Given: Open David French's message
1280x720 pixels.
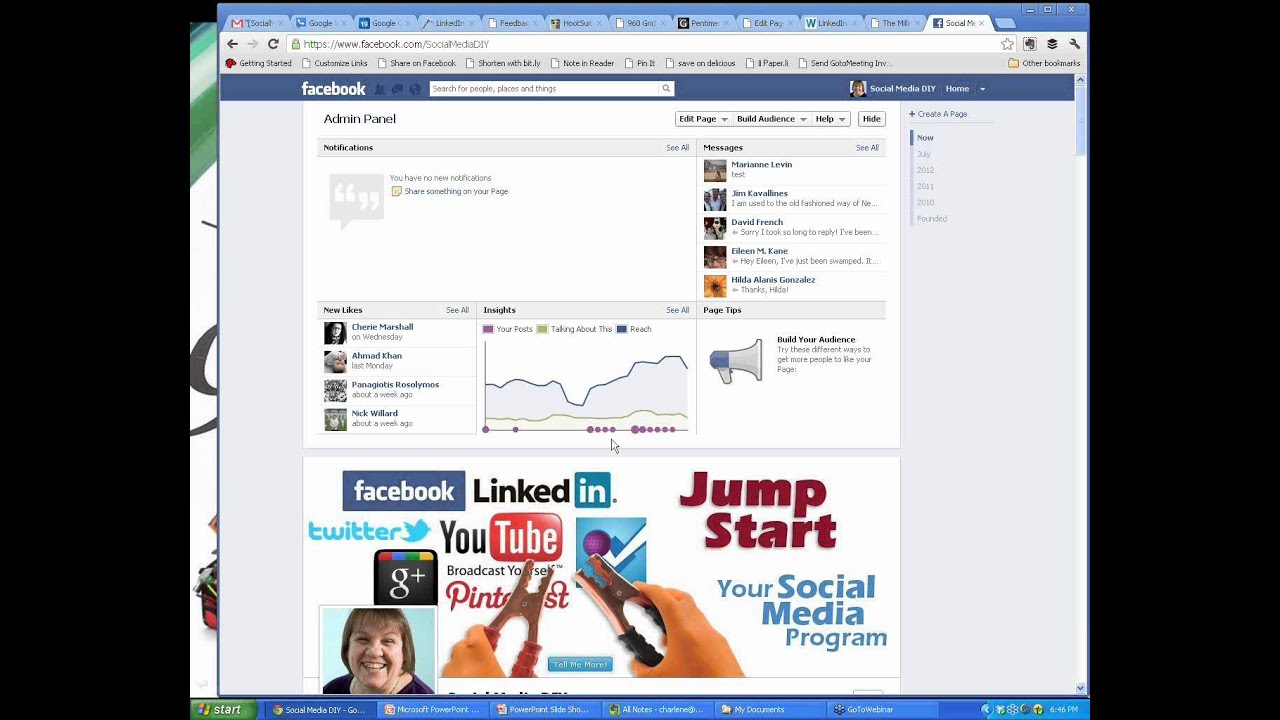Looking at the screenshot, I should click(x=791, y=228).
